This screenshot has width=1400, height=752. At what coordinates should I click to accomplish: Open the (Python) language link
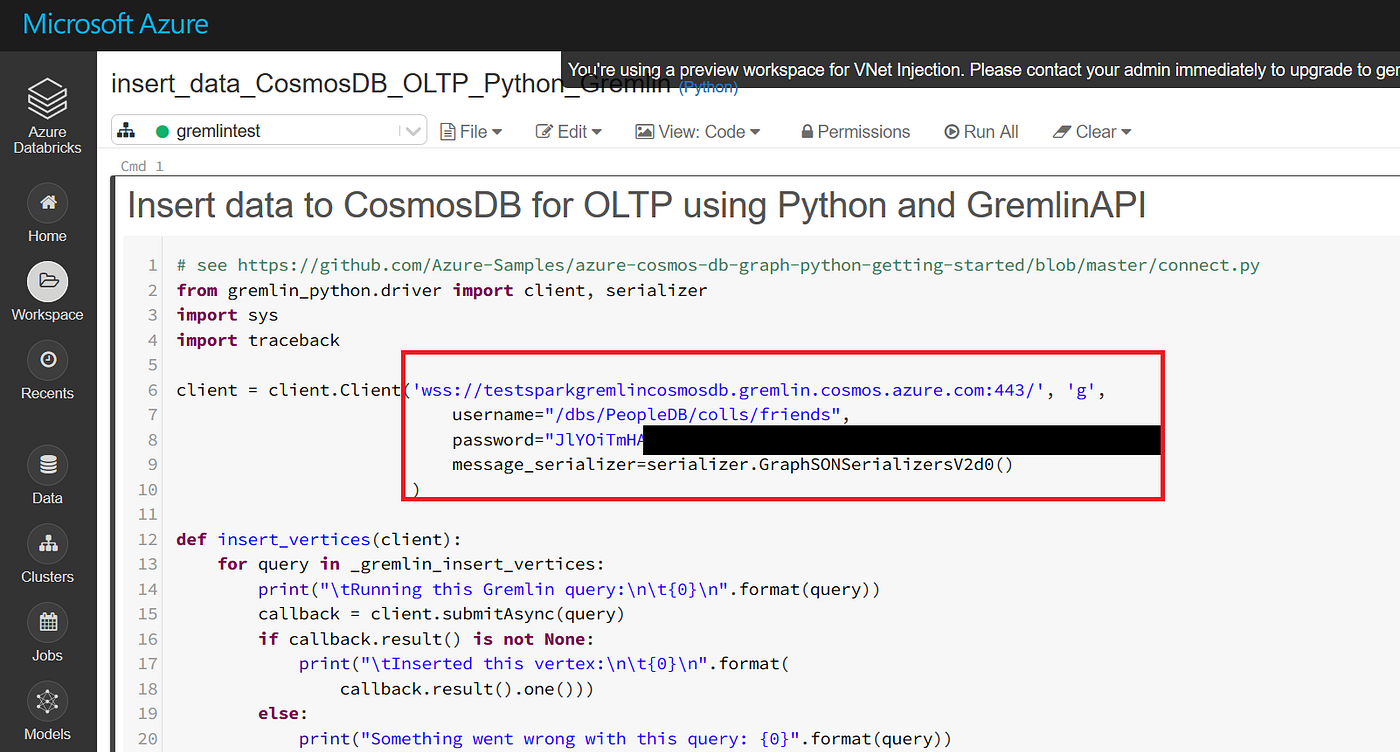click(x=708, y=87)
